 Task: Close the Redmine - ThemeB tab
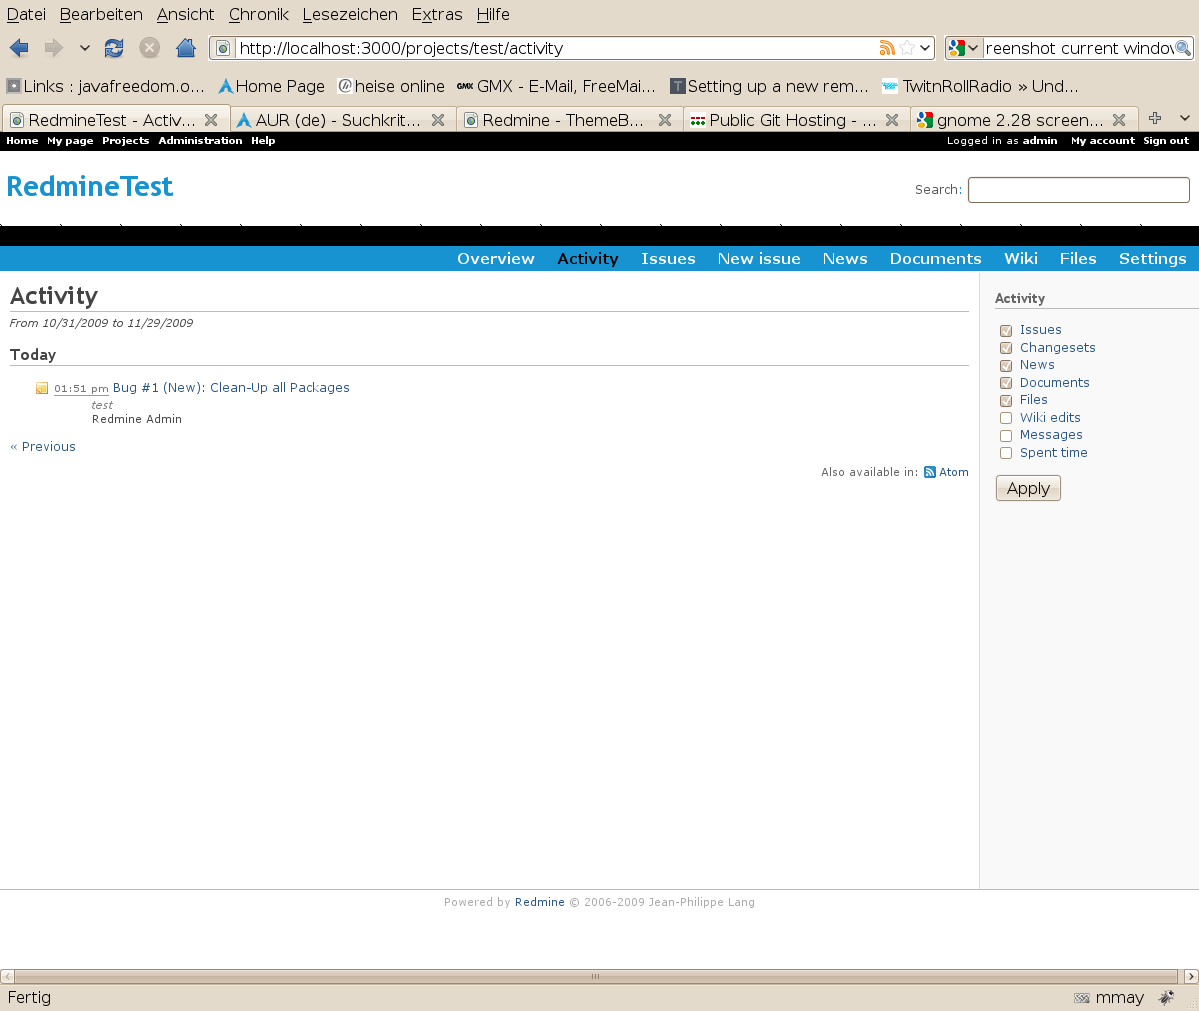(x=665, y=120)
